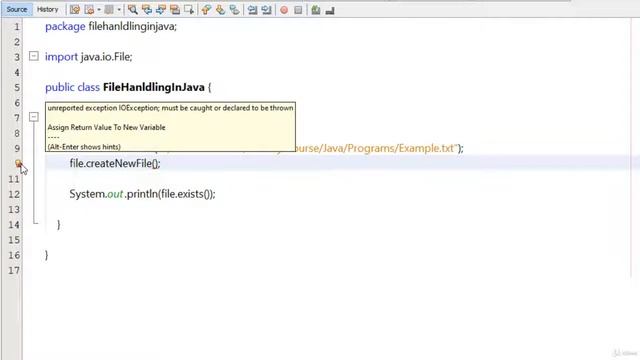This screenshot has height=360, width=640.
Task: Click Shift Line Left icon
Action: 252,10
